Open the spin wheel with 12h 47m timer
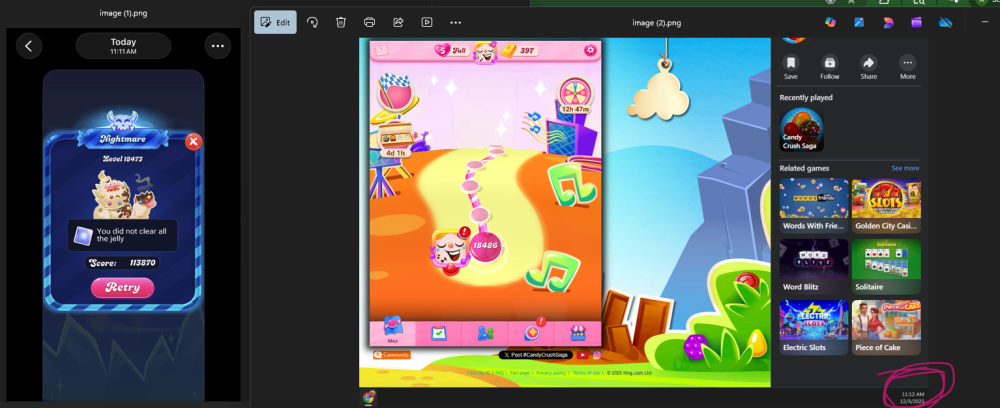The height and width of the screenshot is (408, 1000). (575, 96)
